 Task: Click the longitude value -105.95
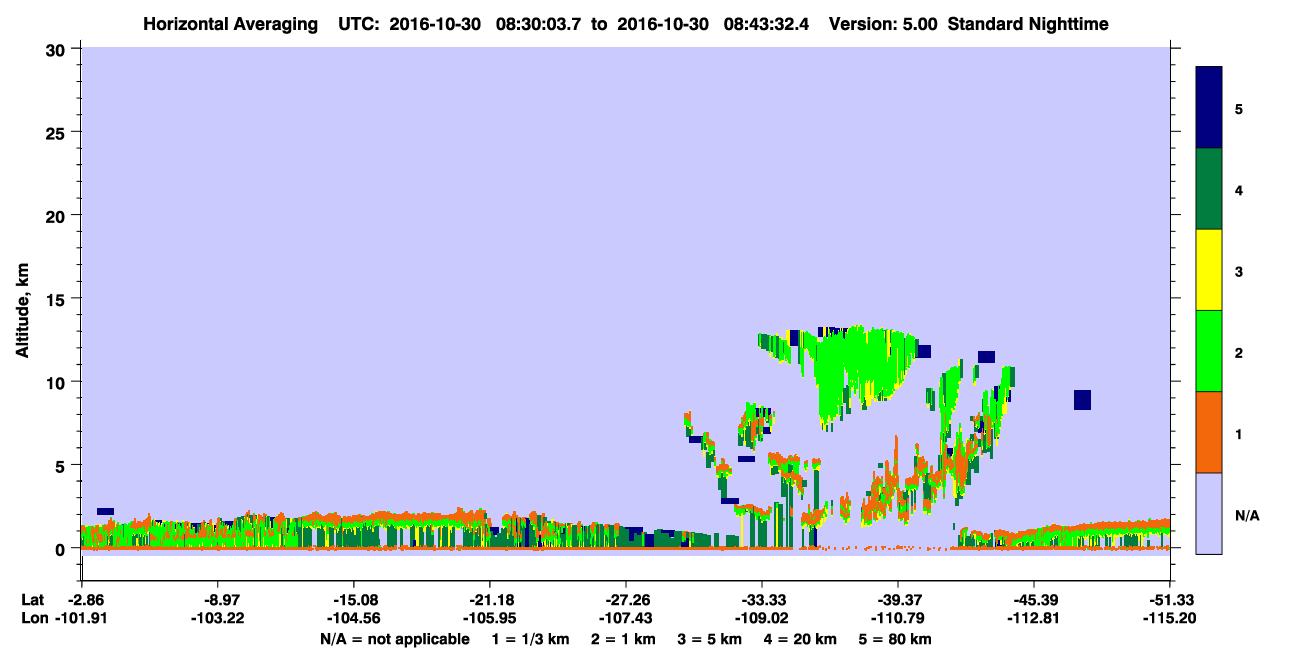[489, 618]
